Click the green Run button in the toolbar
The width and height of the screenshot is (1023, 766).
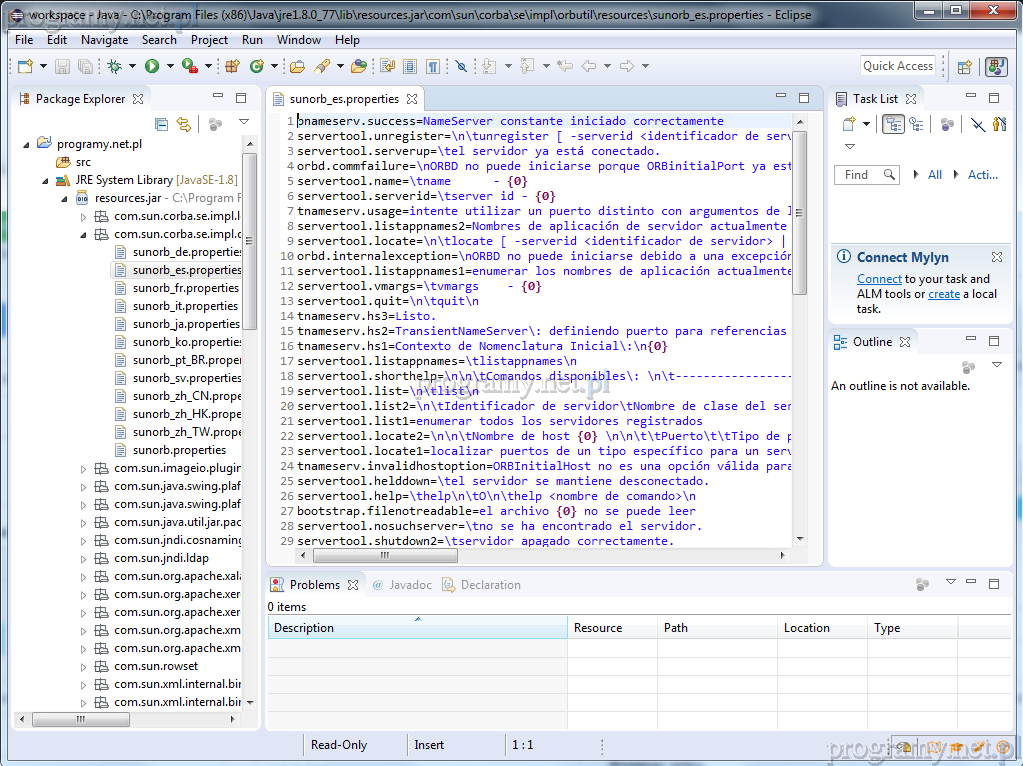click(x=152, y=66)
